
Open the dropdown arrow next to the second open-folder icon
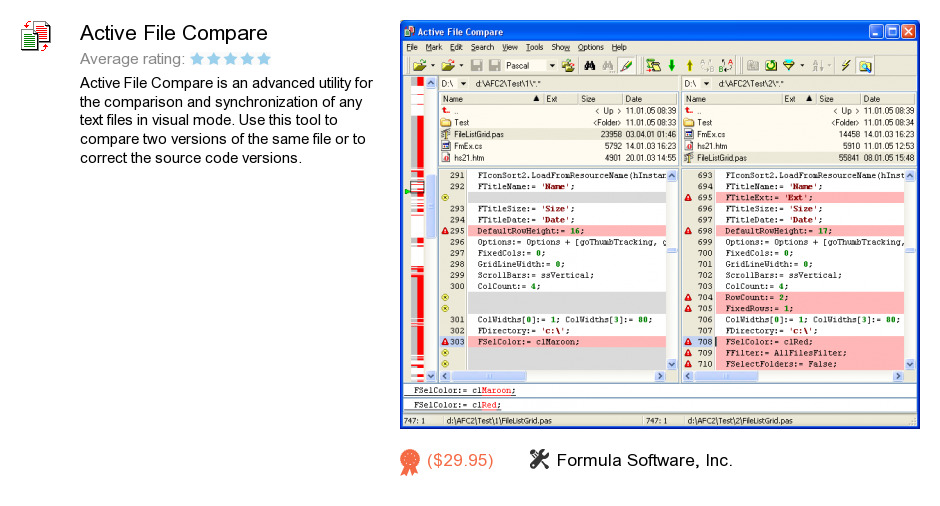point(461,65)
